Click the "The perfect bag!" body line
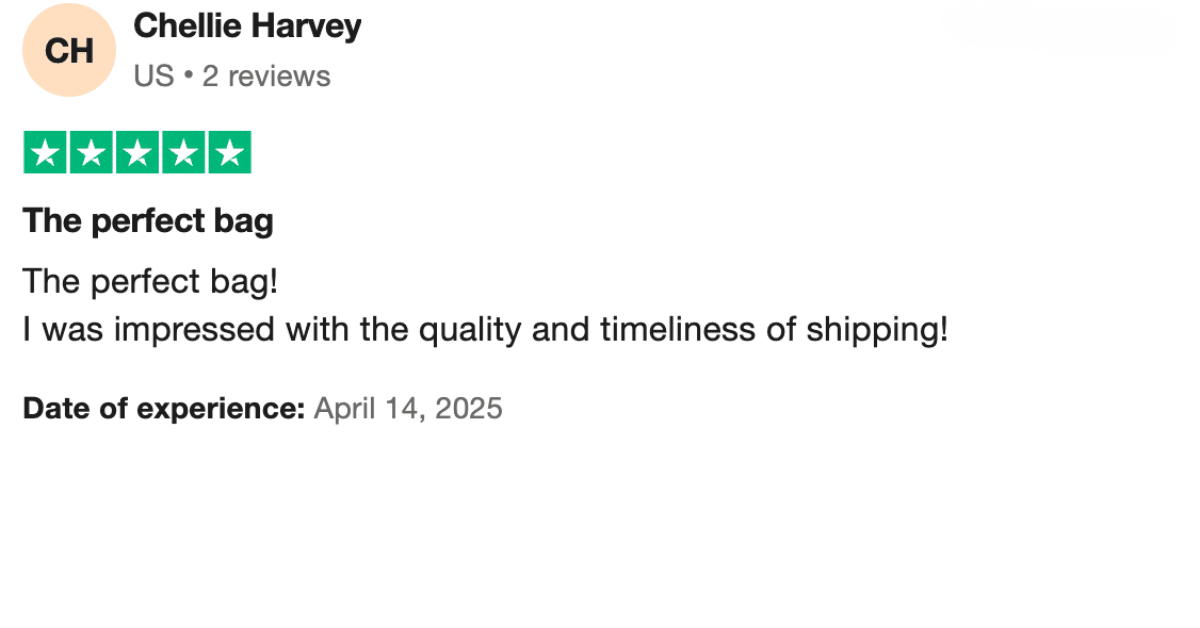This screenshot has width=1200, height=628. pos(150,282)
